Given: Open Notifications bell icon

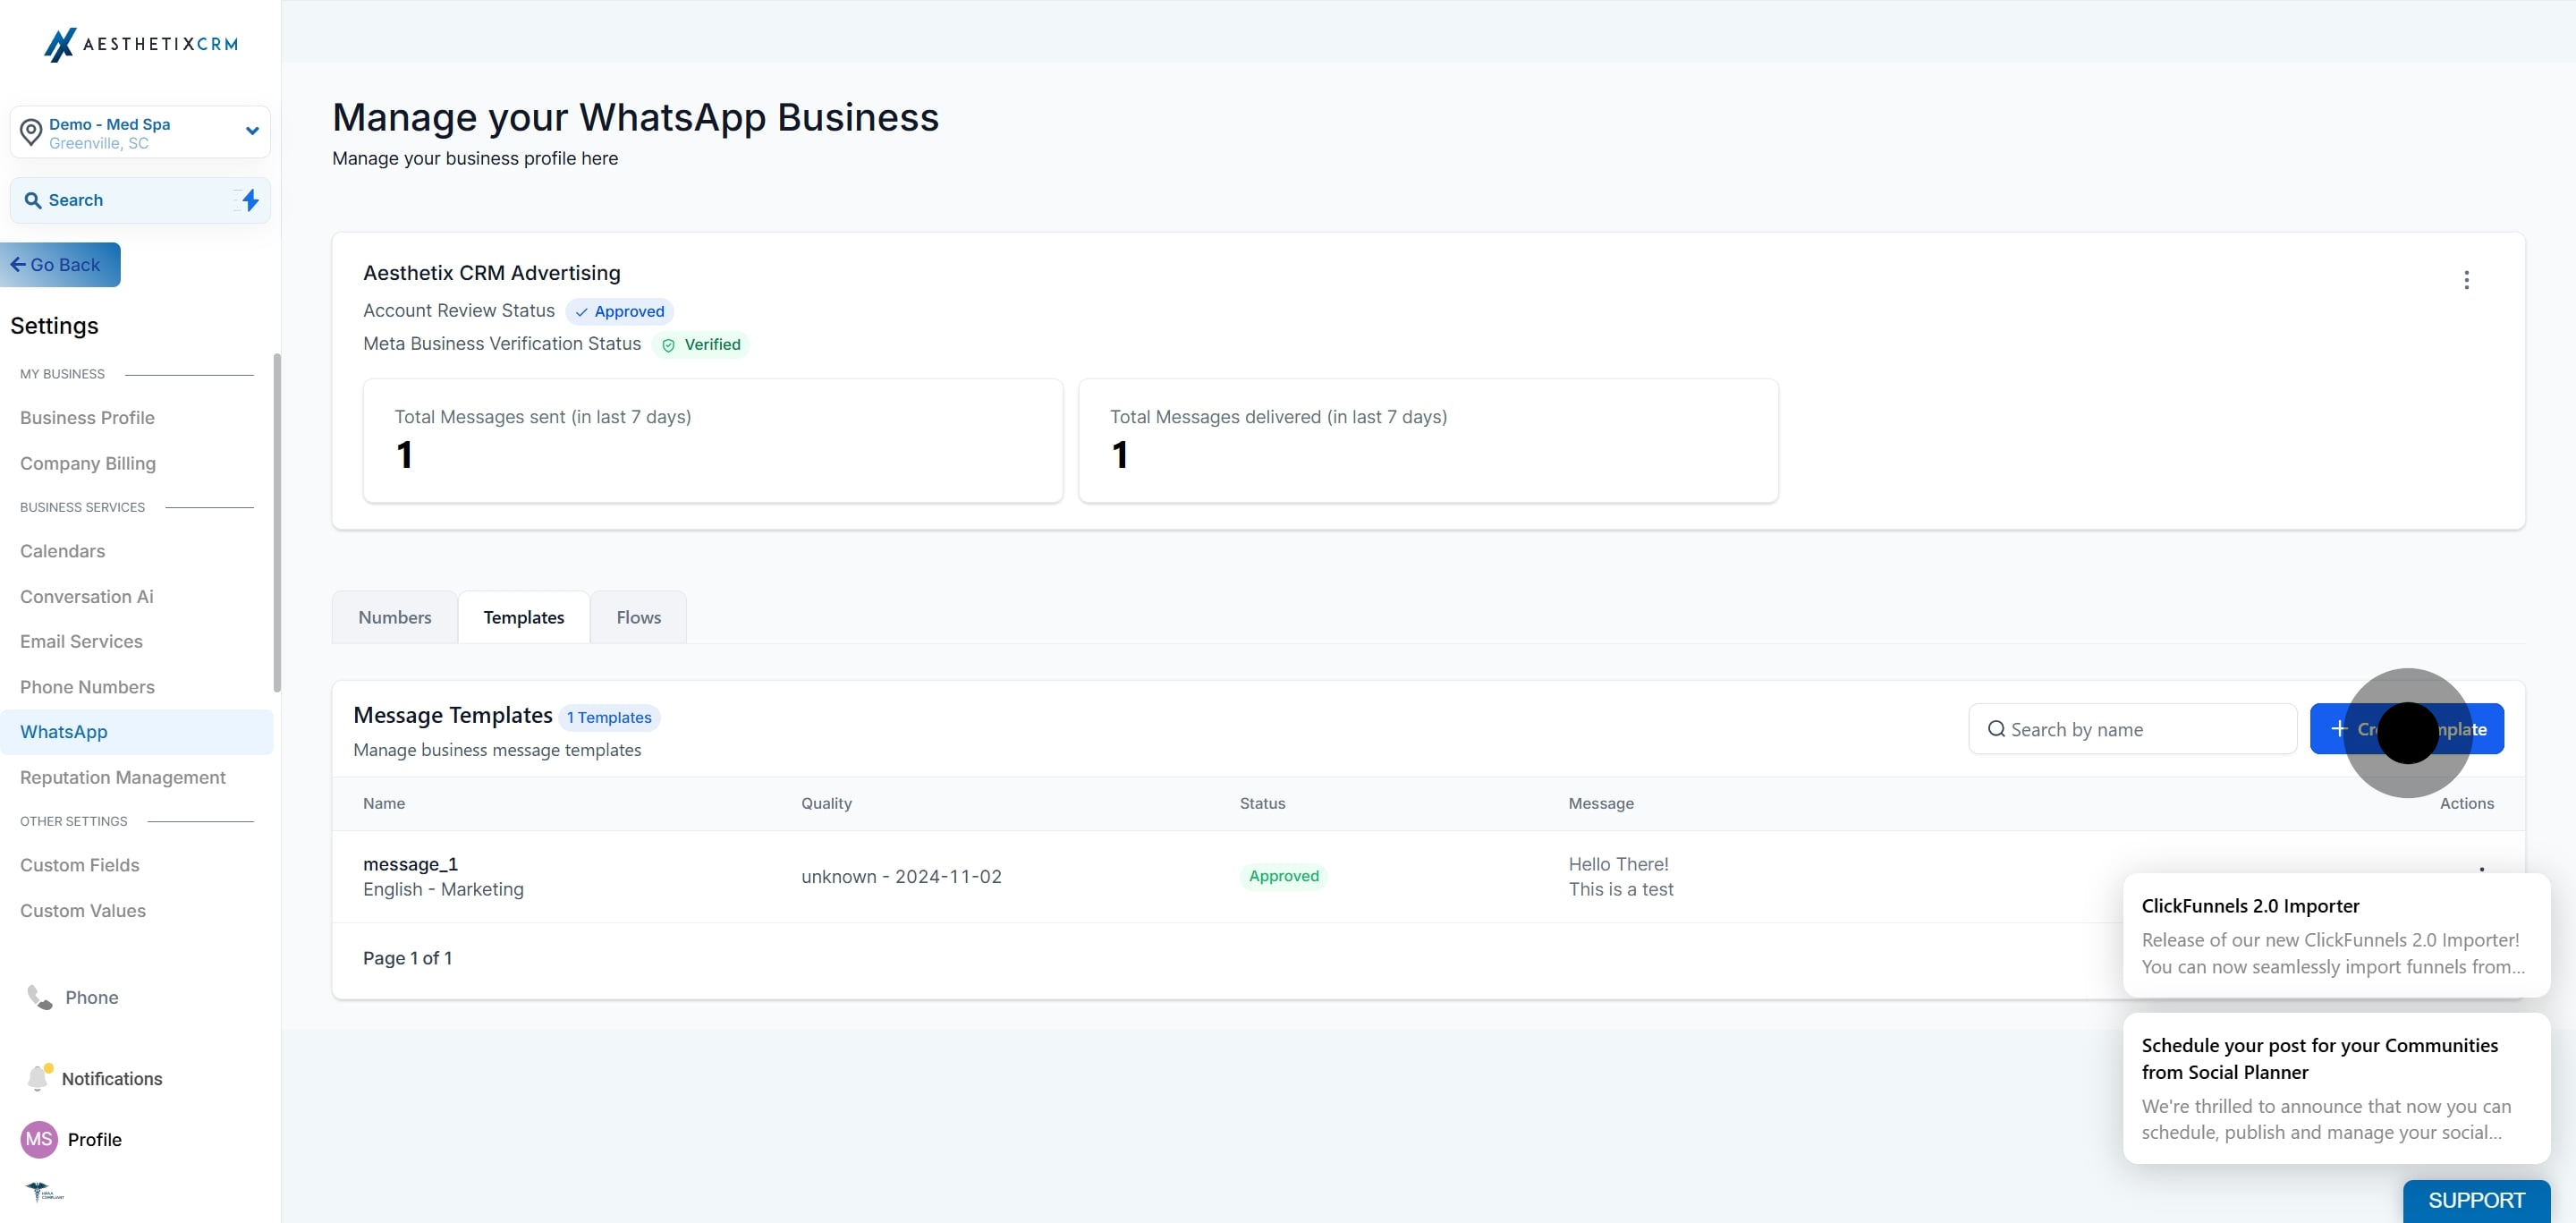Looking at the screenshot, I should 38,1078.
